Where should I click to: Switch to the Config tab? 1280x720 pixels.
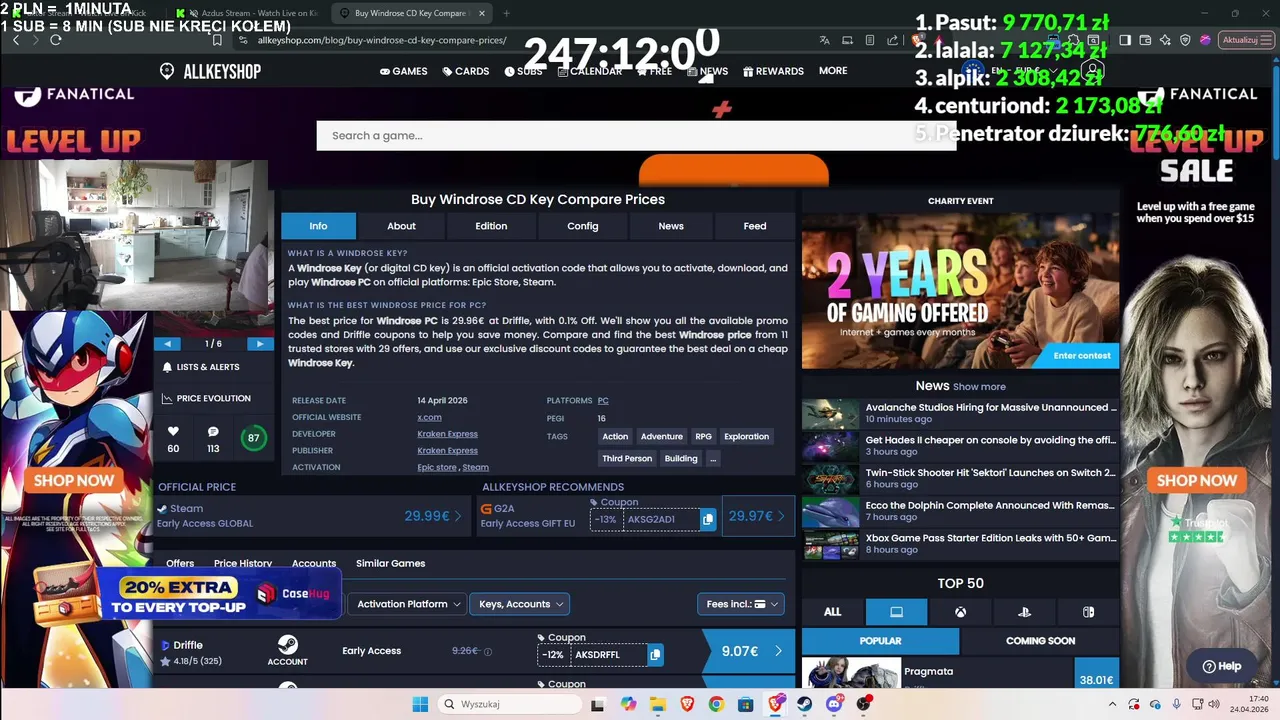[x=583, y=226]
